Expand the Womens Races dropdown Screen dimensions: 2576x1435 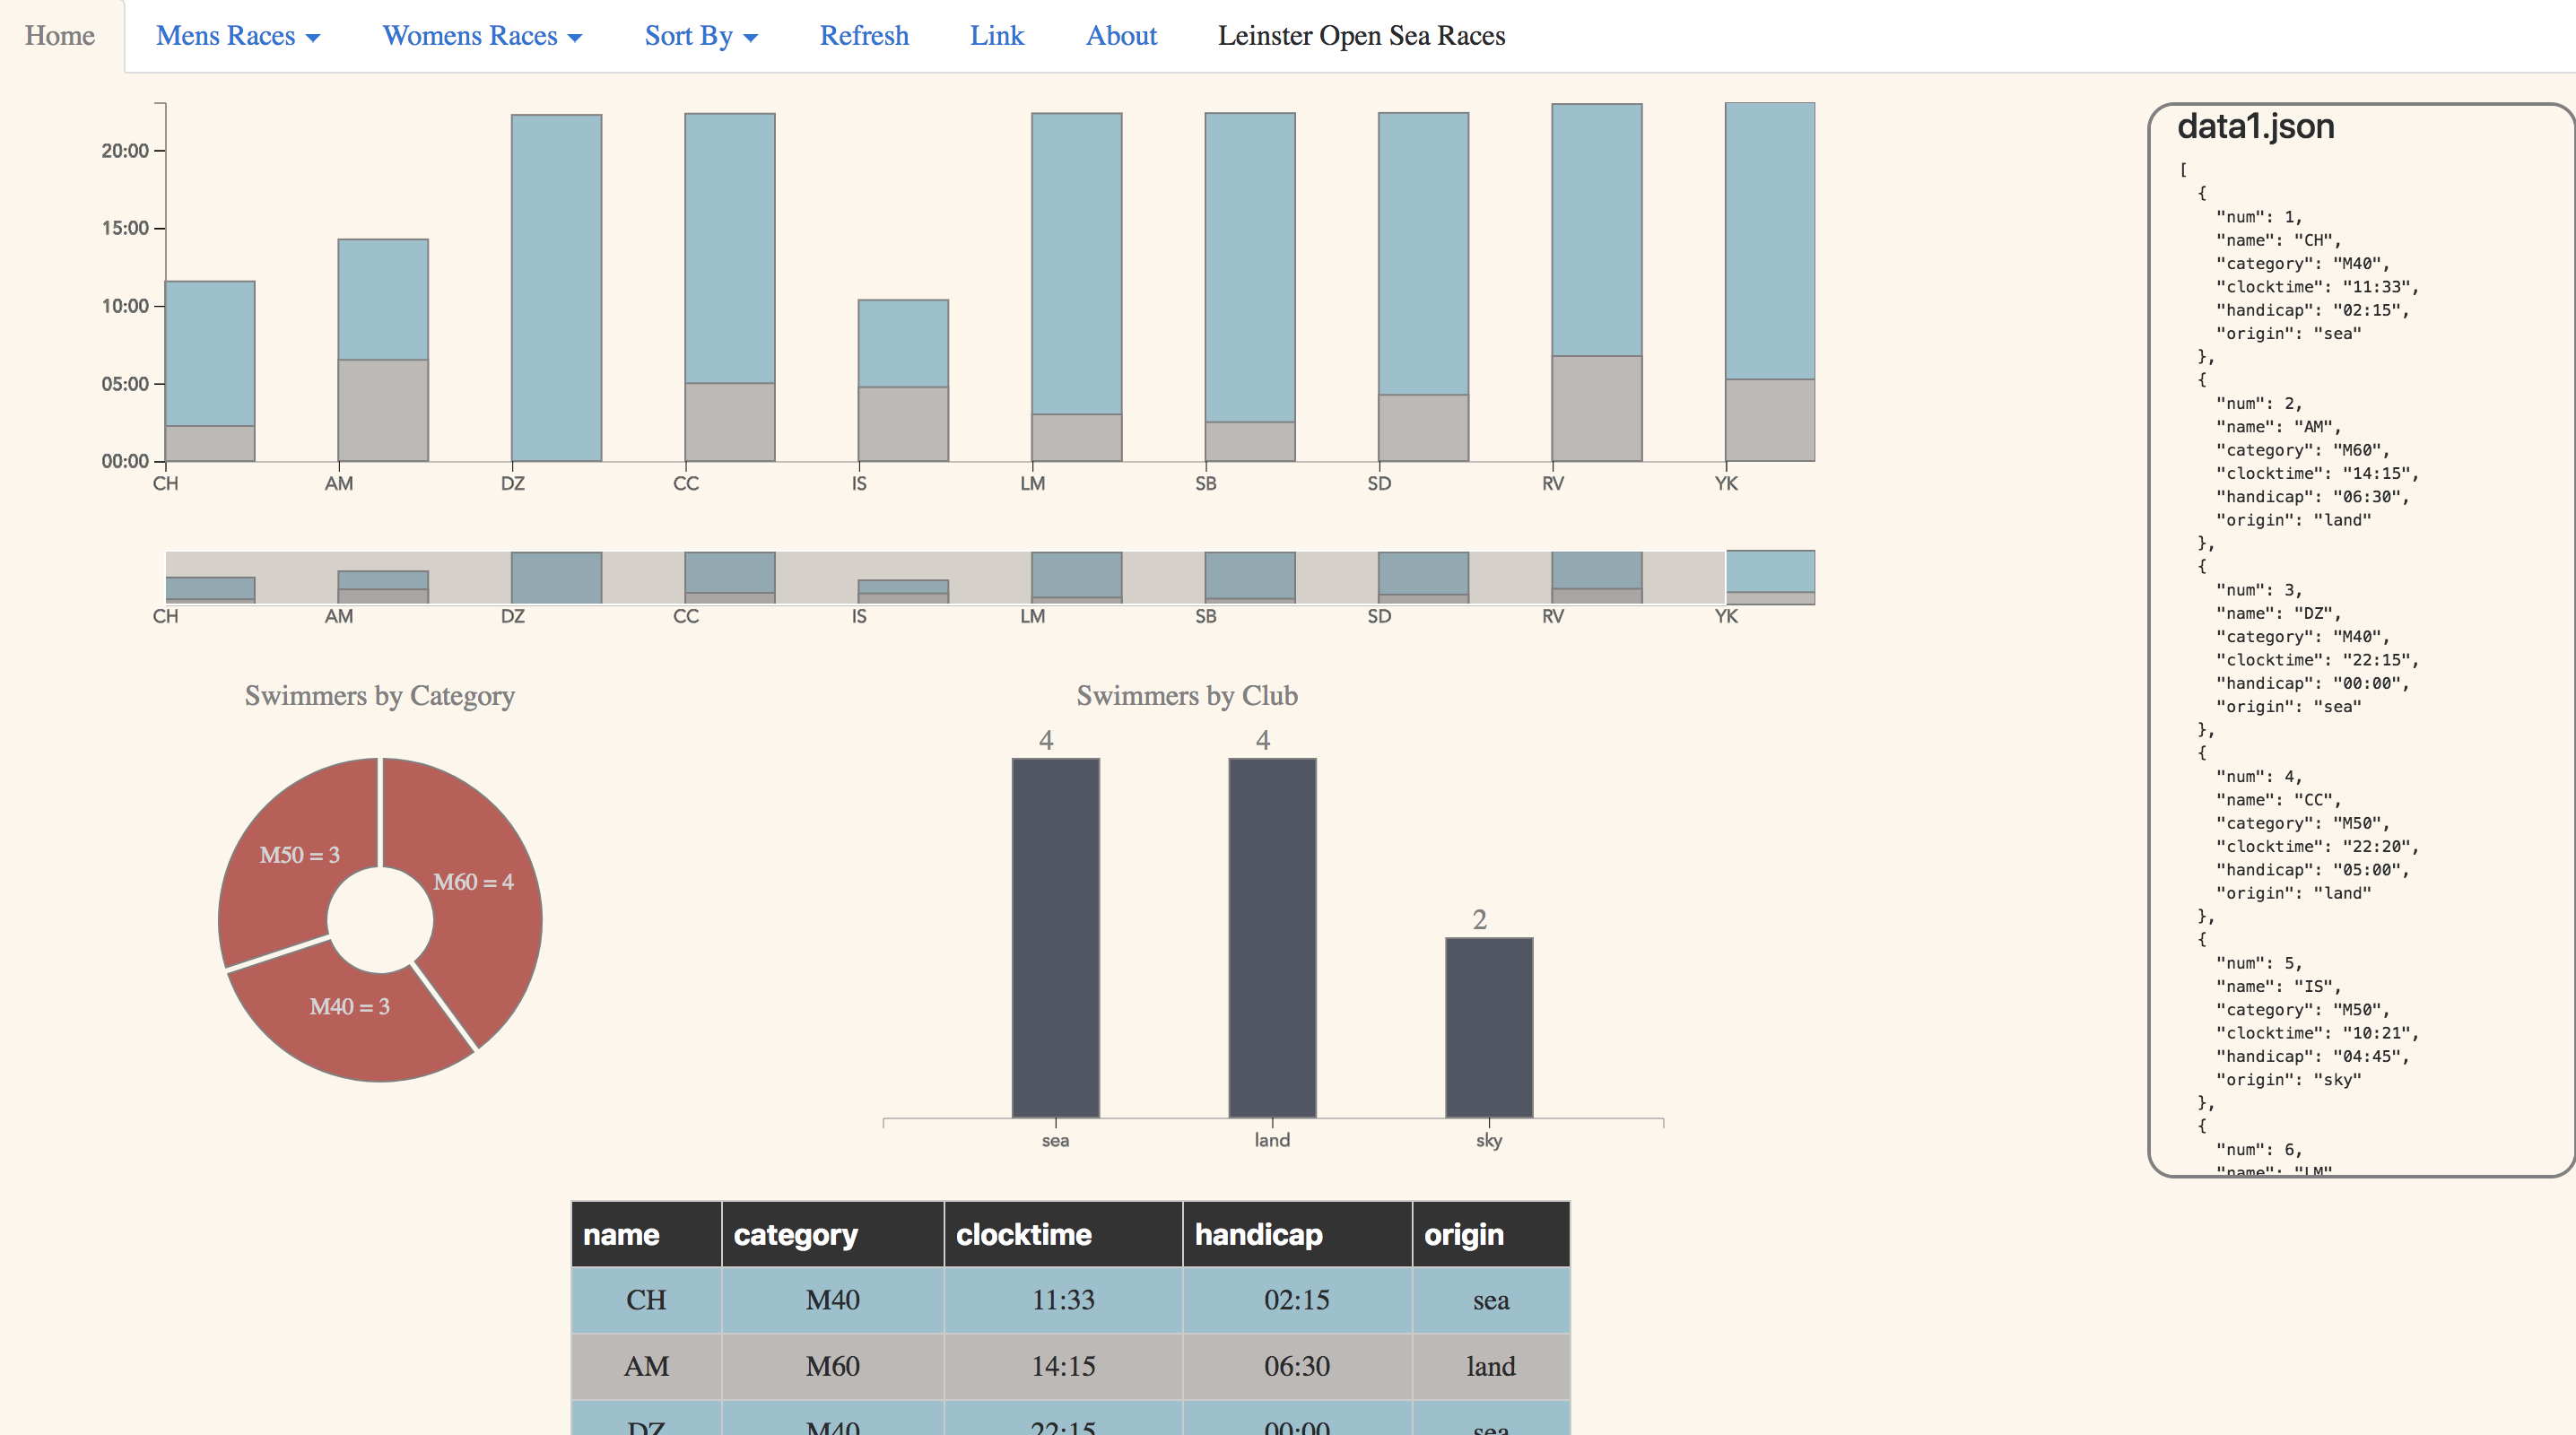pyautogui.click(x=481, y=36)
